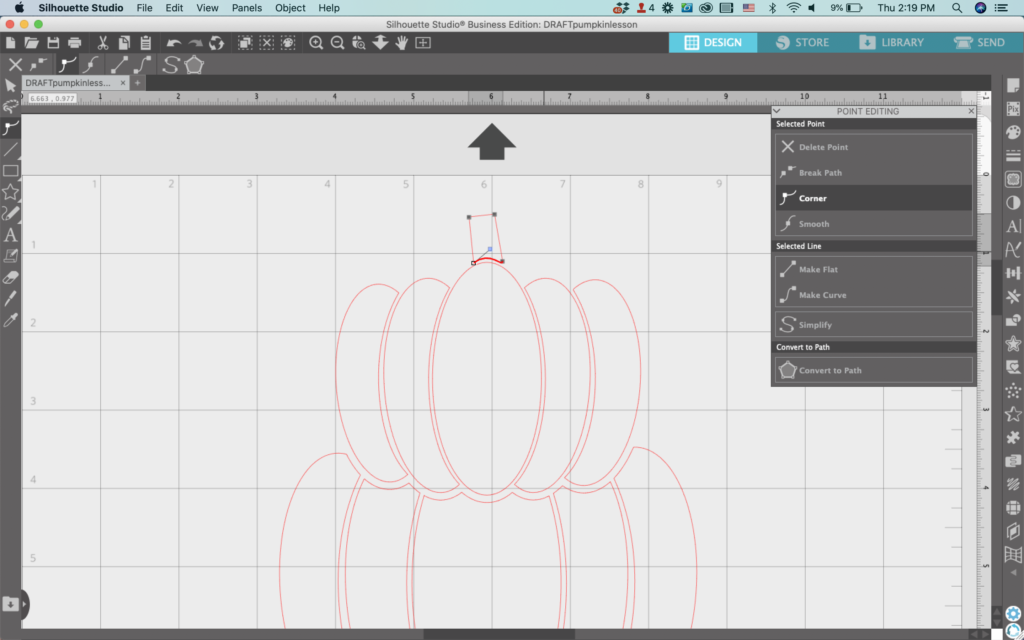Set point to Corner in panel

click(x=874, y=198)
